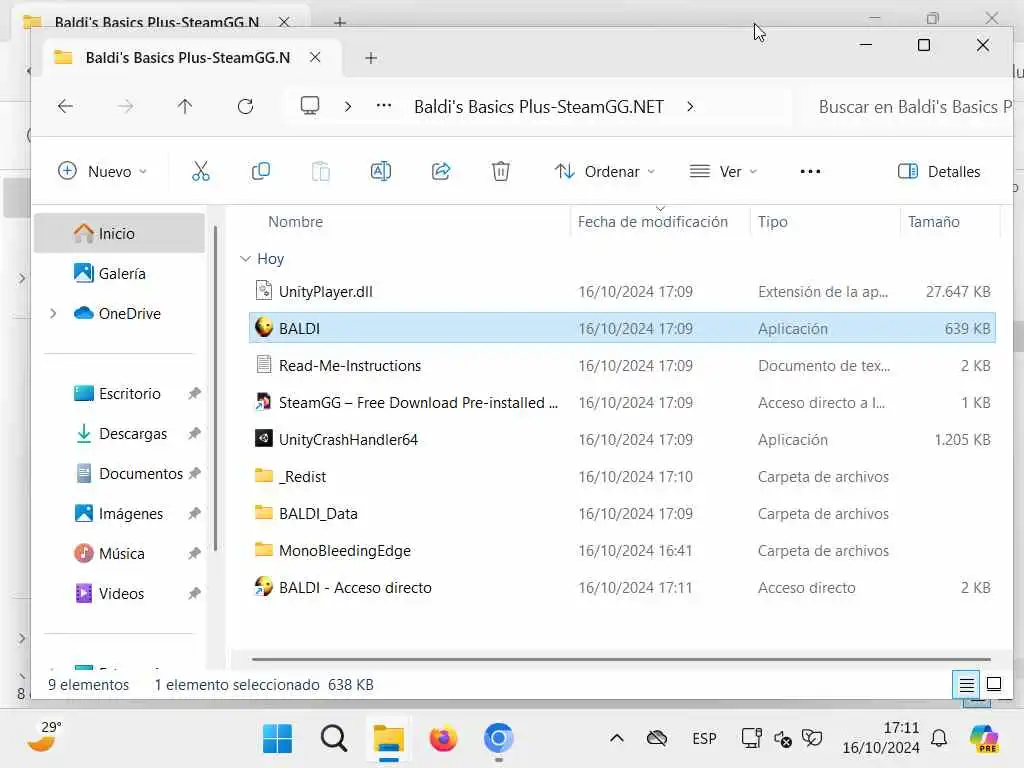
Task: Open Documentos in the sidebar
Action: tap(120, 473)
